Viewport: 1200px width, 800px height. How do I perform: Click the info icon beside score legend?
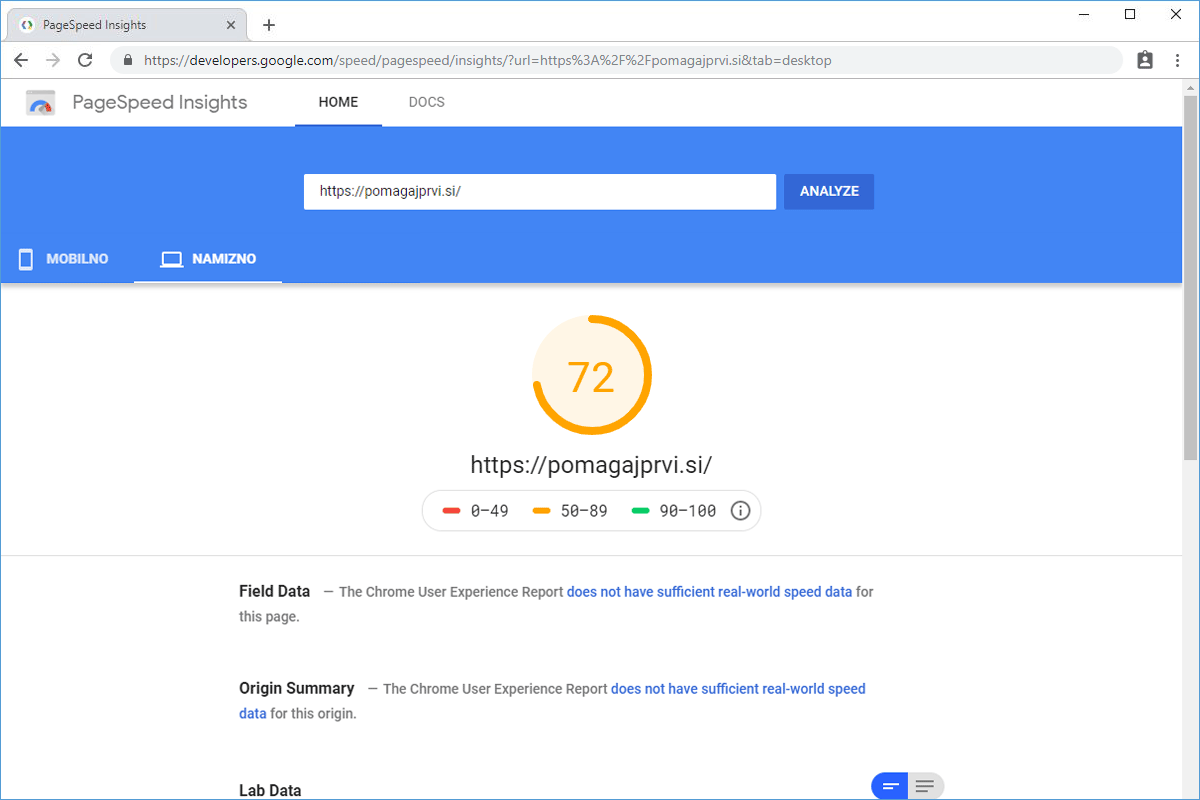[x=740, y=511]
